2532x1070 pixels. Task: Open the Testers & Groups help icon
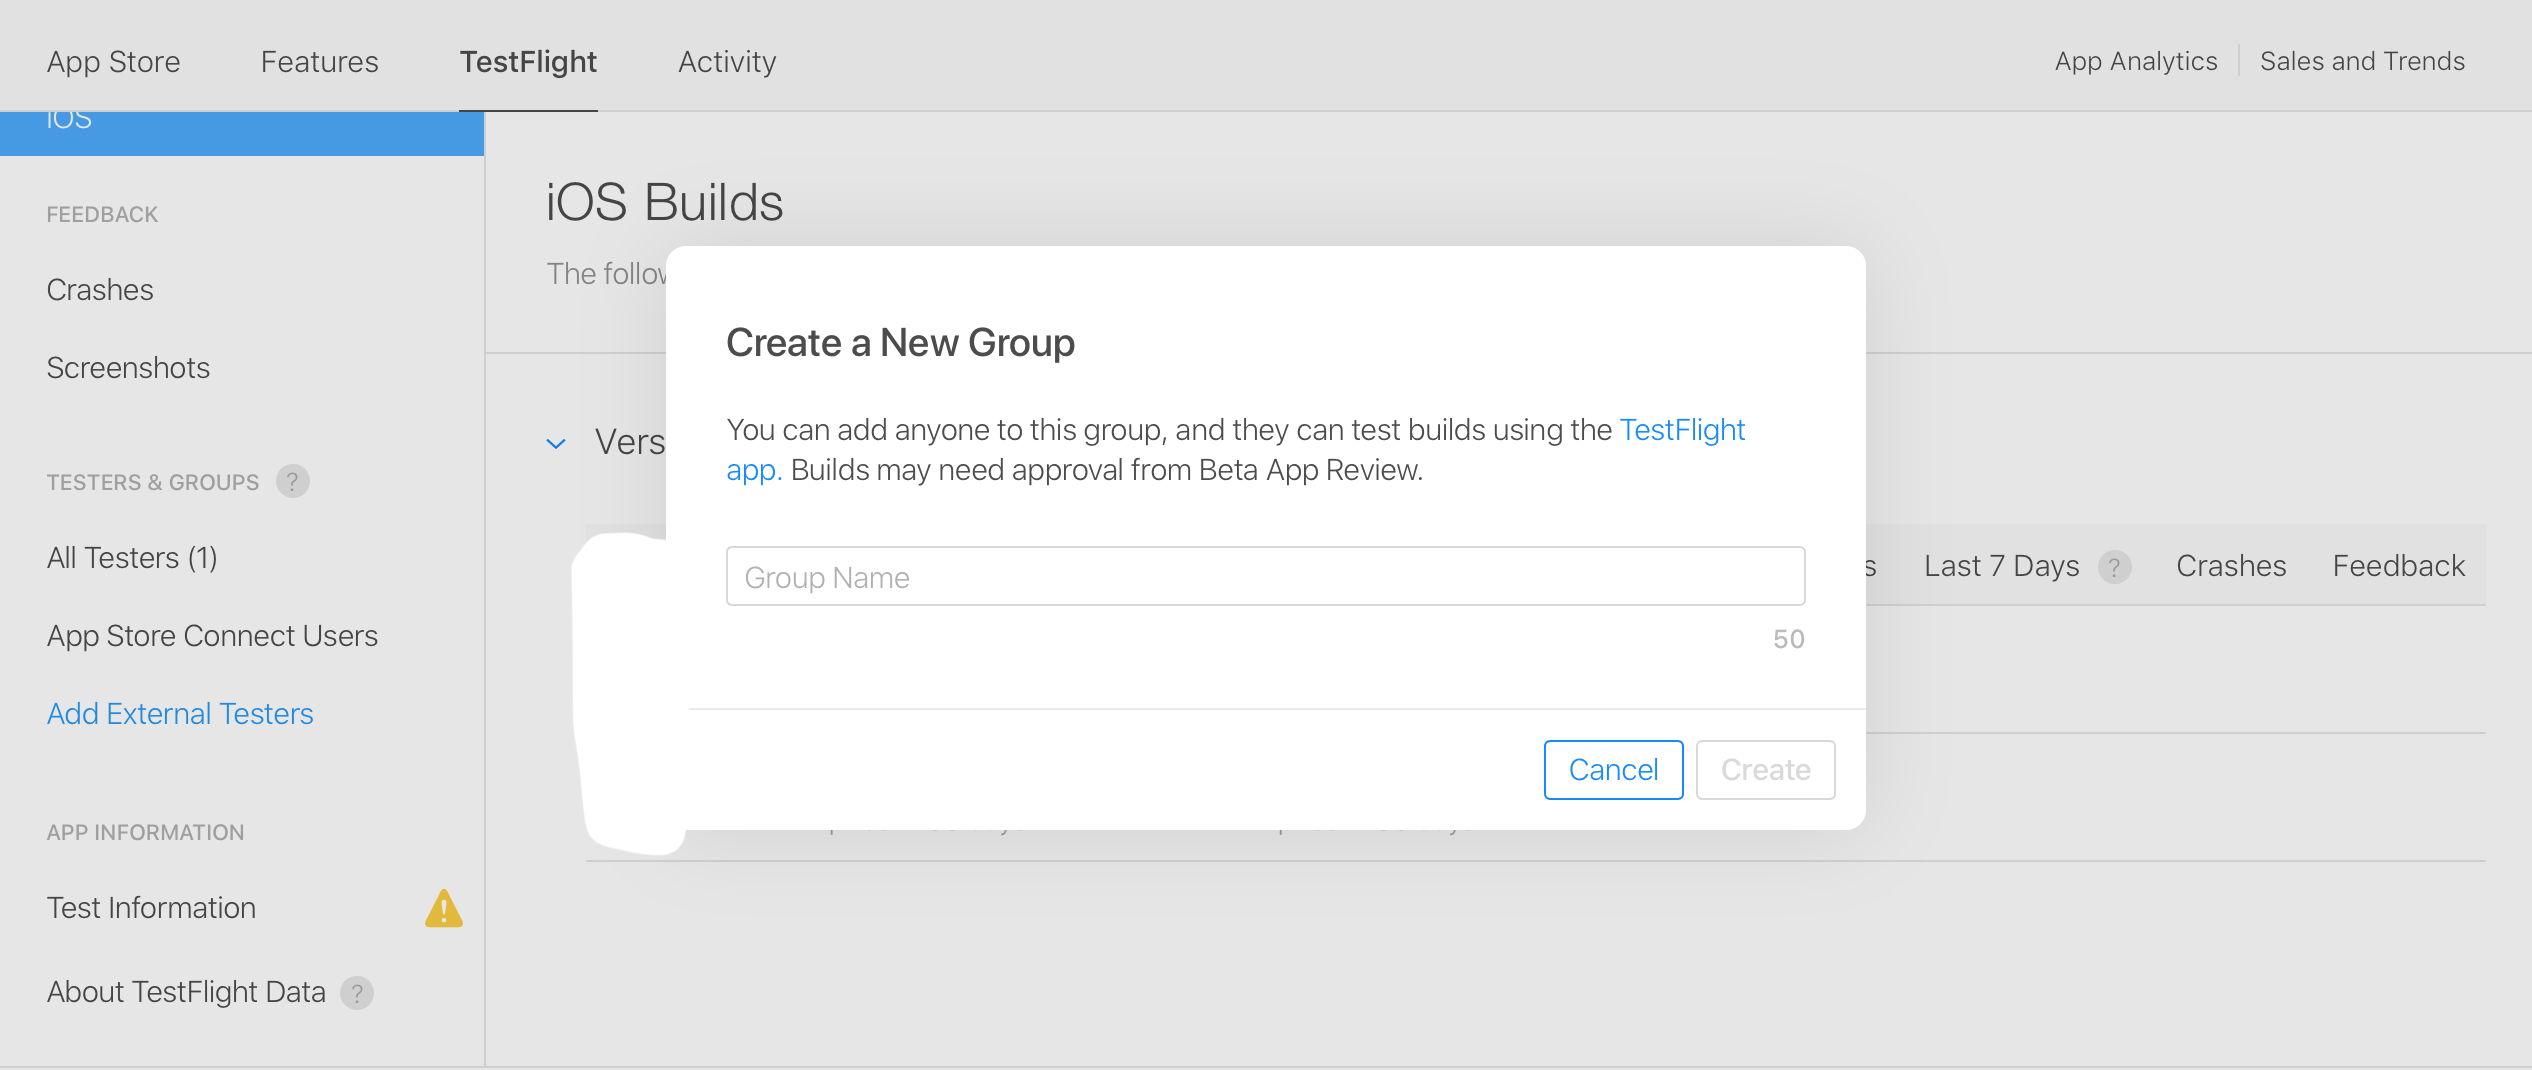(x=292, y=482)
